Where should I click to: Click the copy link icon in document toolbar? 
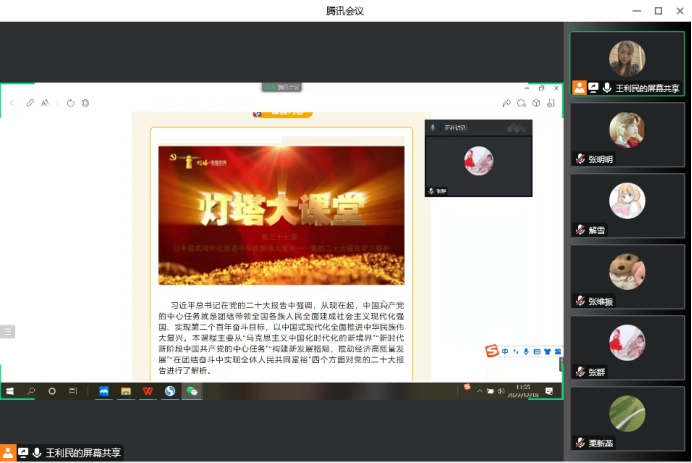coord(30,103)
